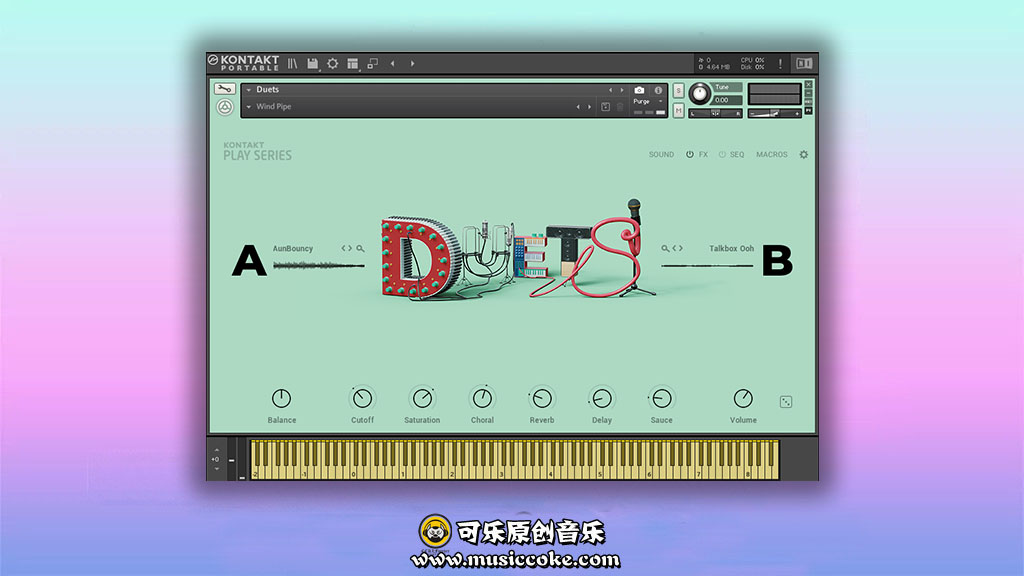Viewport: 1024px width, 576px height.
Task: Click the instrument pan slider
Action: (716, 114)
